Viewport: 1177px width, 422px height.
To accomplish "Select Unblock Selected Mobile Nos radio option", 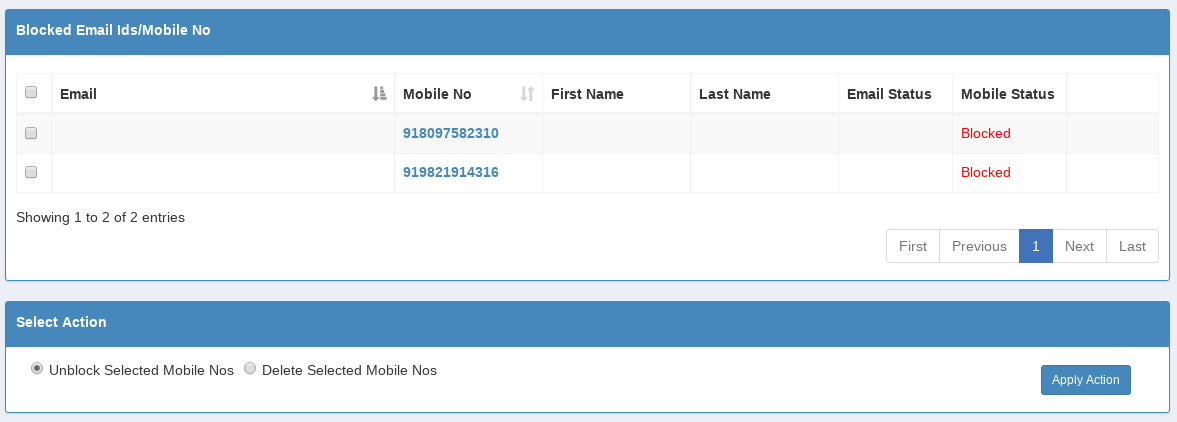I will point(37,368).
